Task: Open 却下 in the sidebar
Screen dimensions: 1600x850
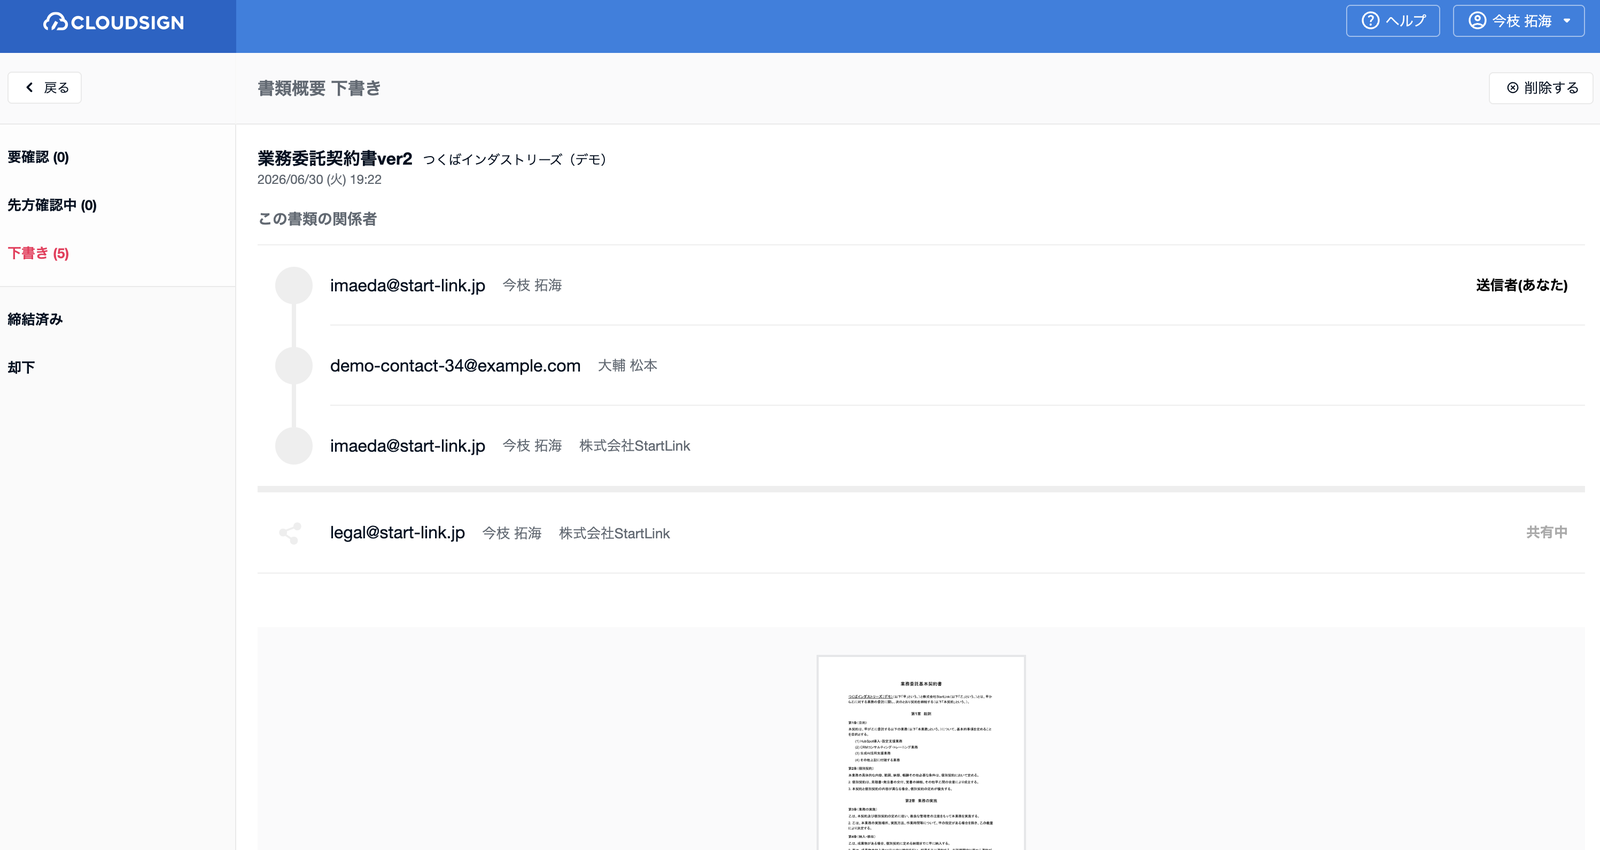Action: tap(21, 367)
